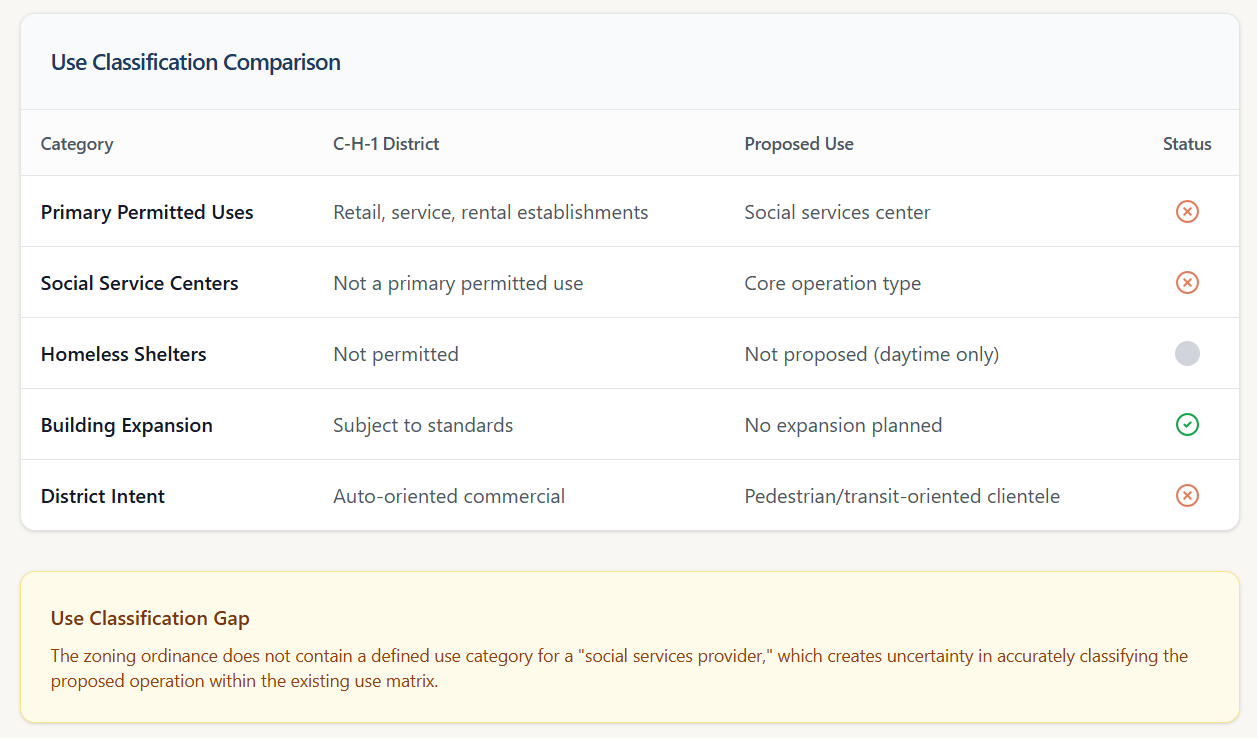Select the Primary Permitted Uses row label
The width and height of the screenshot is (1257, 738).
(x=147, y=212)
